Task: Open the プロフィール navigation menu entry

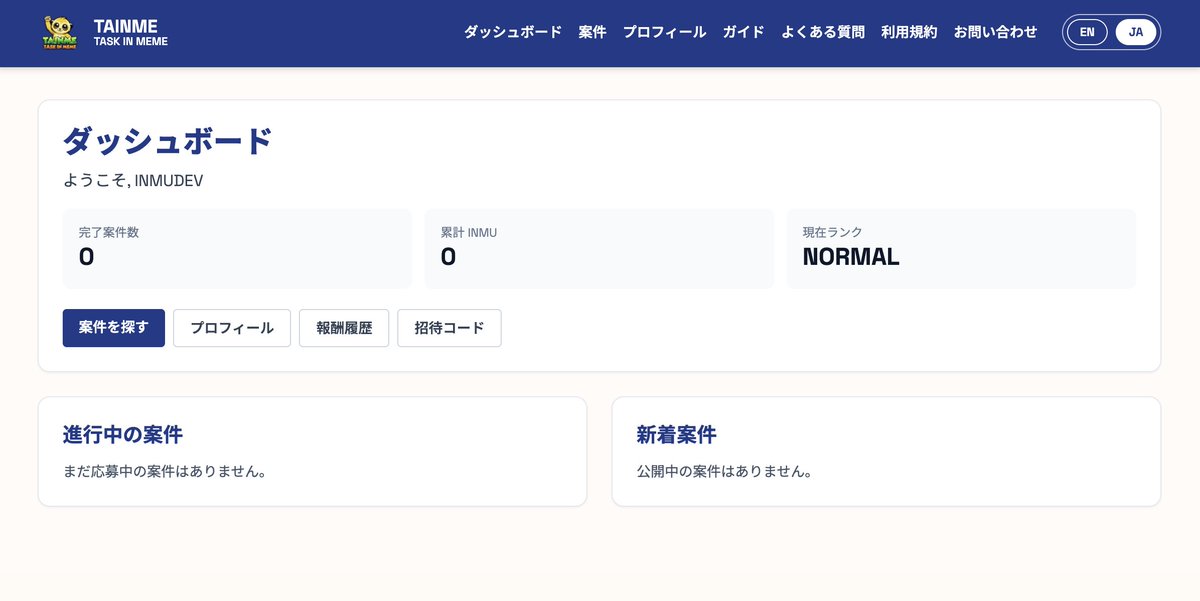Action: point(664,32)
